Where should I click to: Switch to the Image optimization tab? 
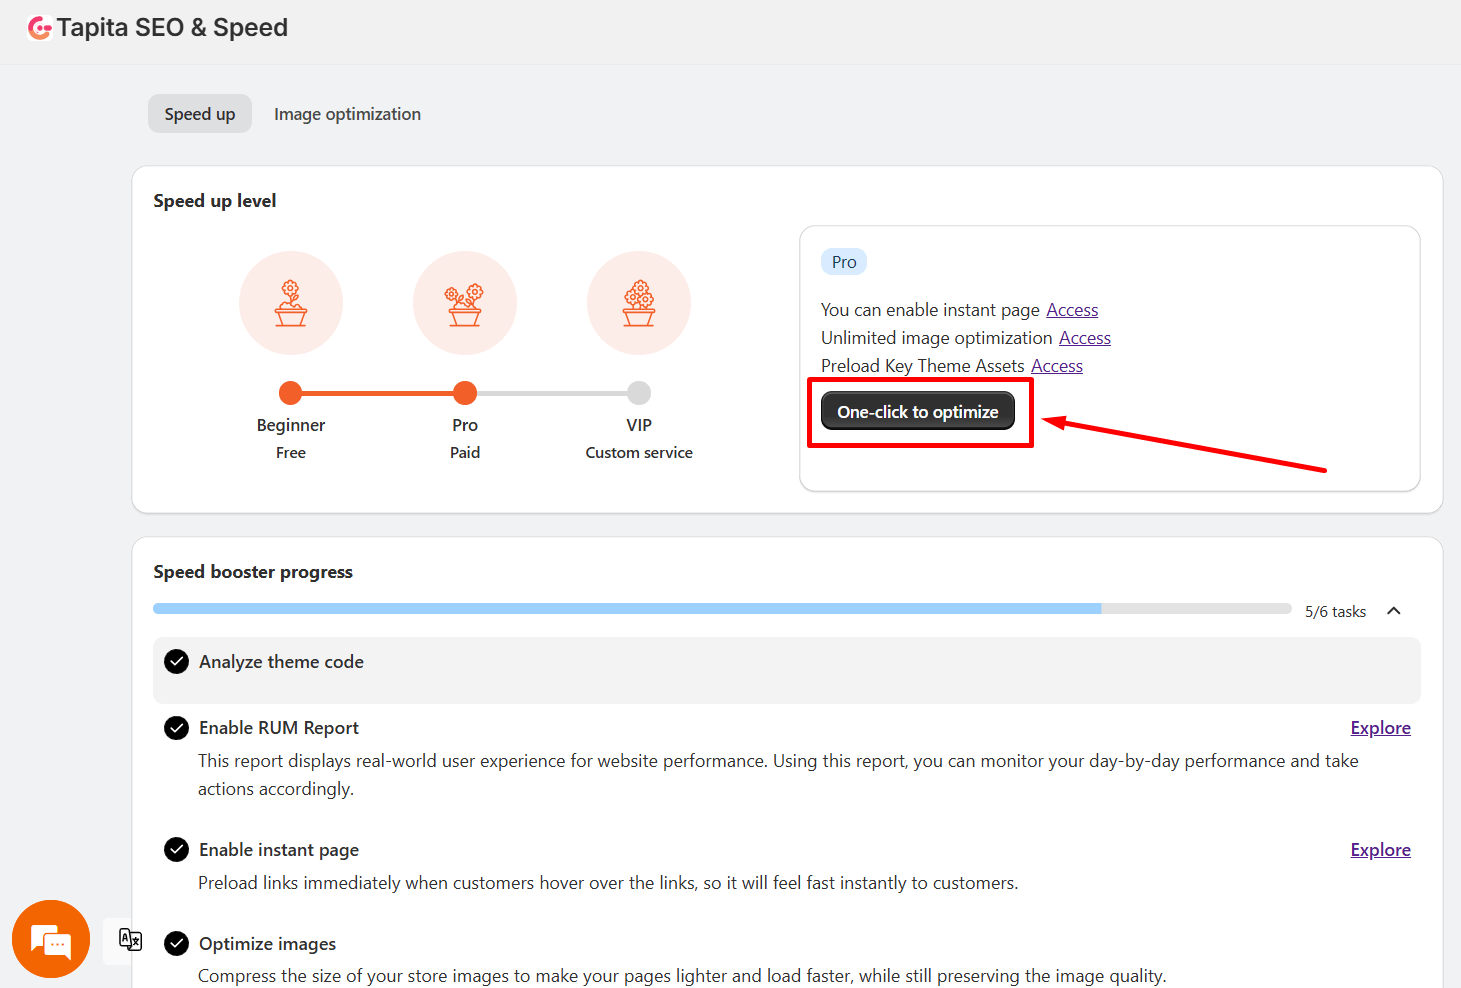[347, 114]
